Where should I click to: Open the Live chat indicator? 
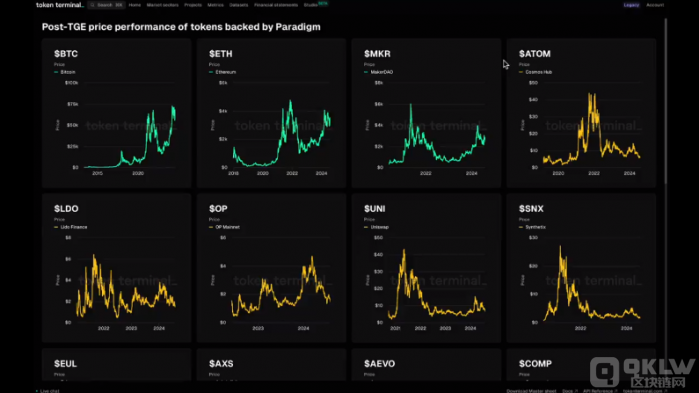coord(48,391)
